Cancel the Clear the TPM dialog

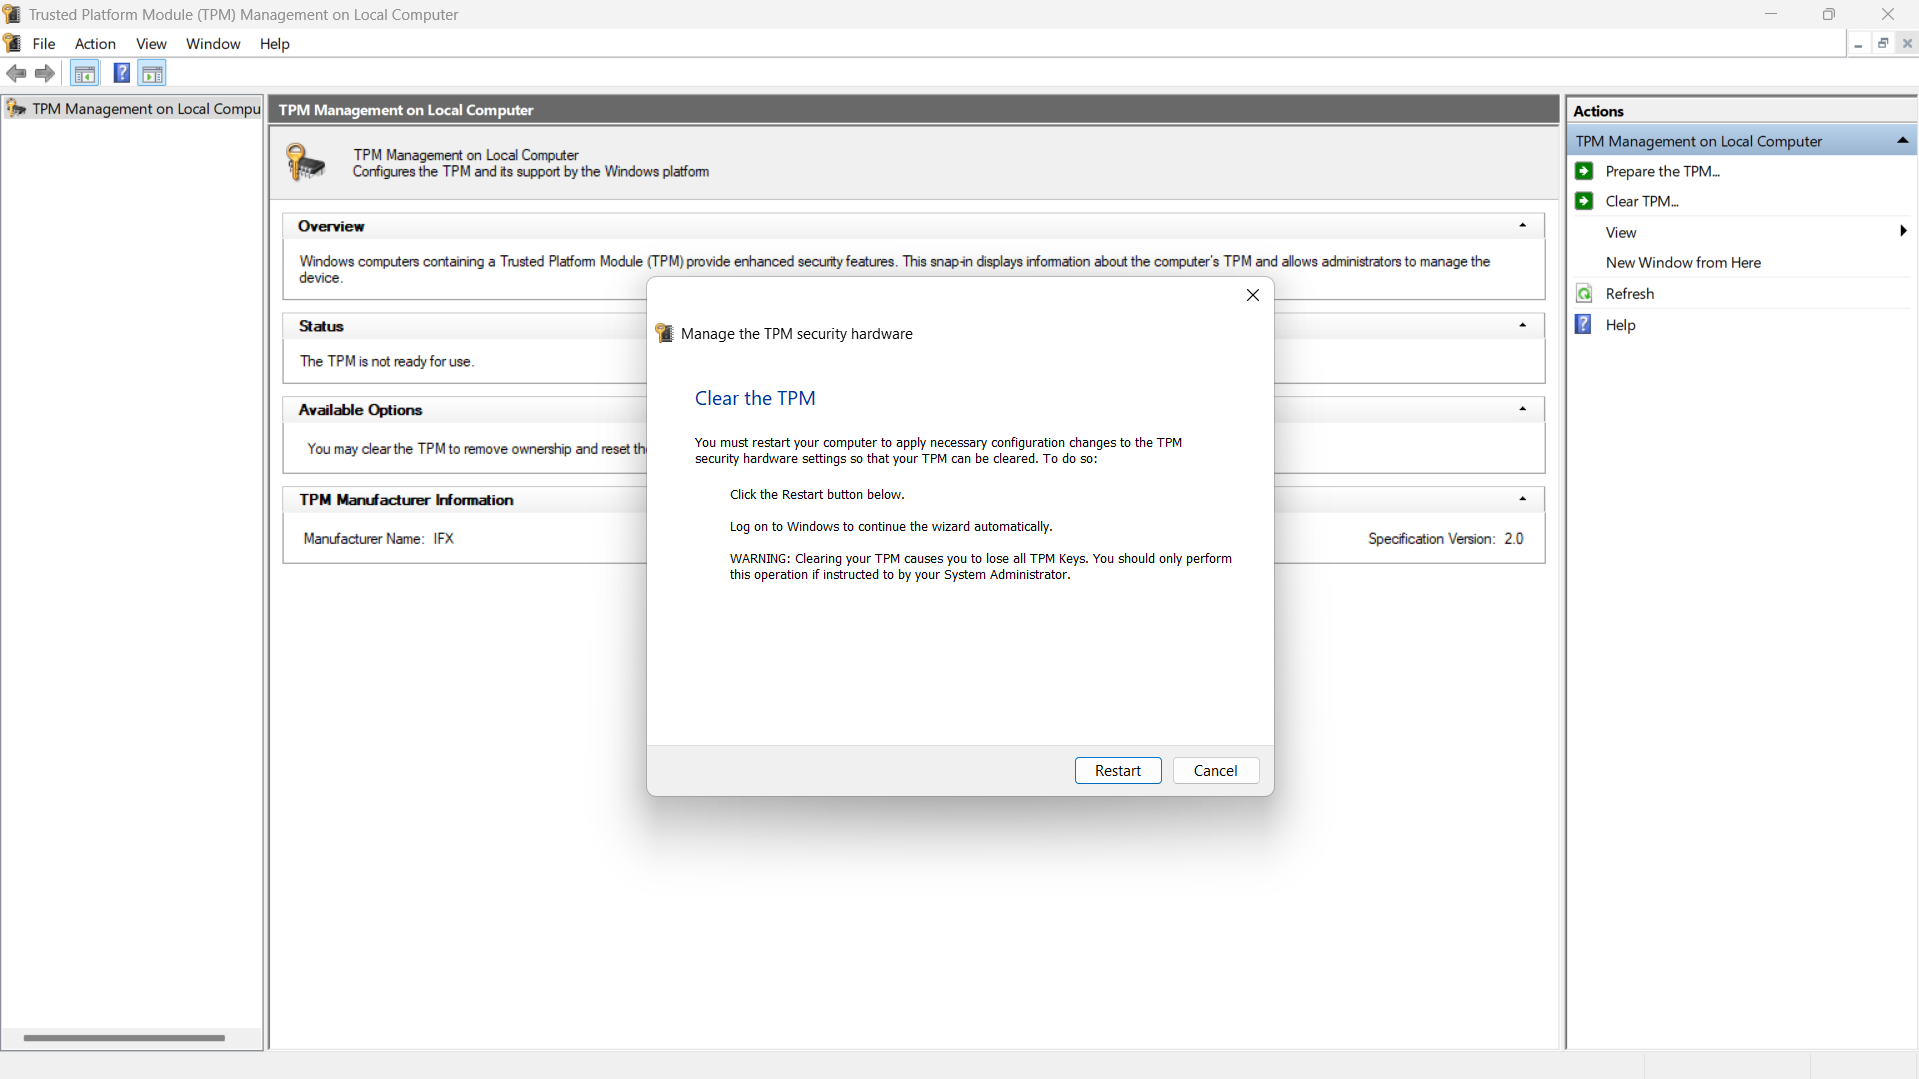coord(1215,770)
